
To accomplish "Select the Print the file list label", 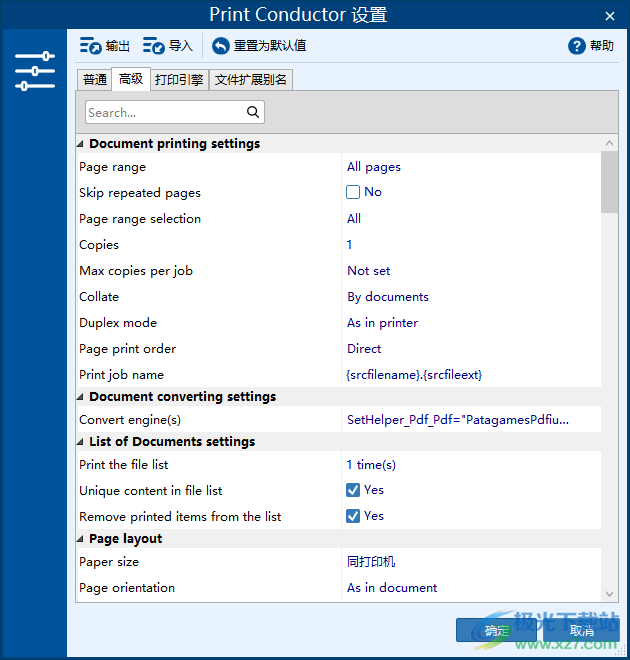I will point(124,465).
